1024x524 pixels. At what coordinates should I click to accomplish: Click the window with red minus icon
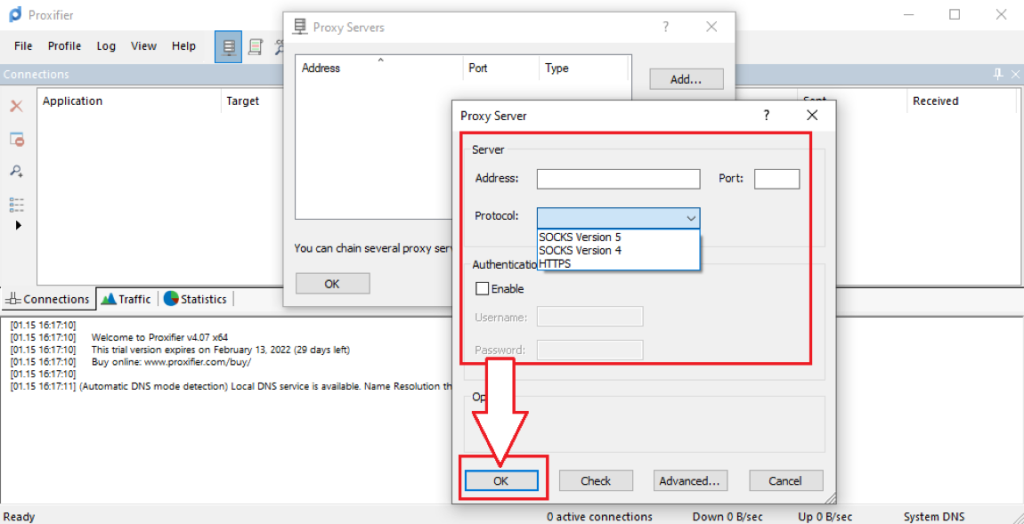tap(16, 139)
